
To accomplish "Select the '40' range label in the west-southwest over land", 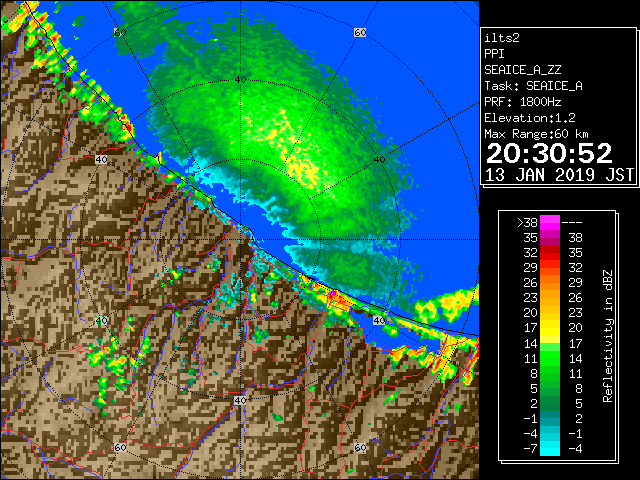I will [101, 320].
